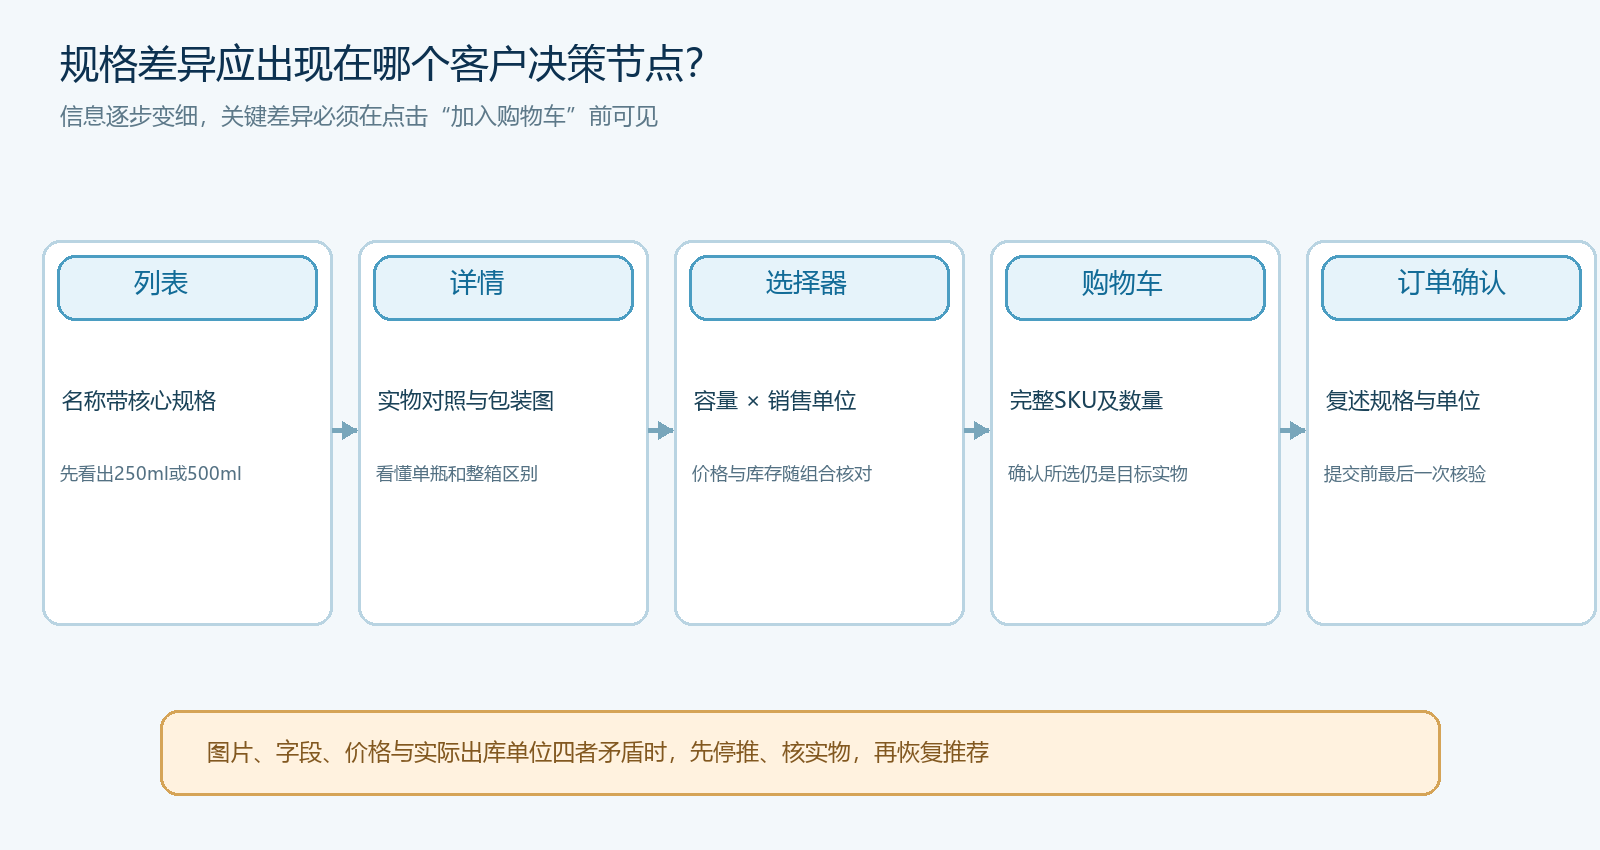Screen dimensions: 1600x850
Task: Click the text 价格与库存随组合核对
Action: click(x=782, y=474)
